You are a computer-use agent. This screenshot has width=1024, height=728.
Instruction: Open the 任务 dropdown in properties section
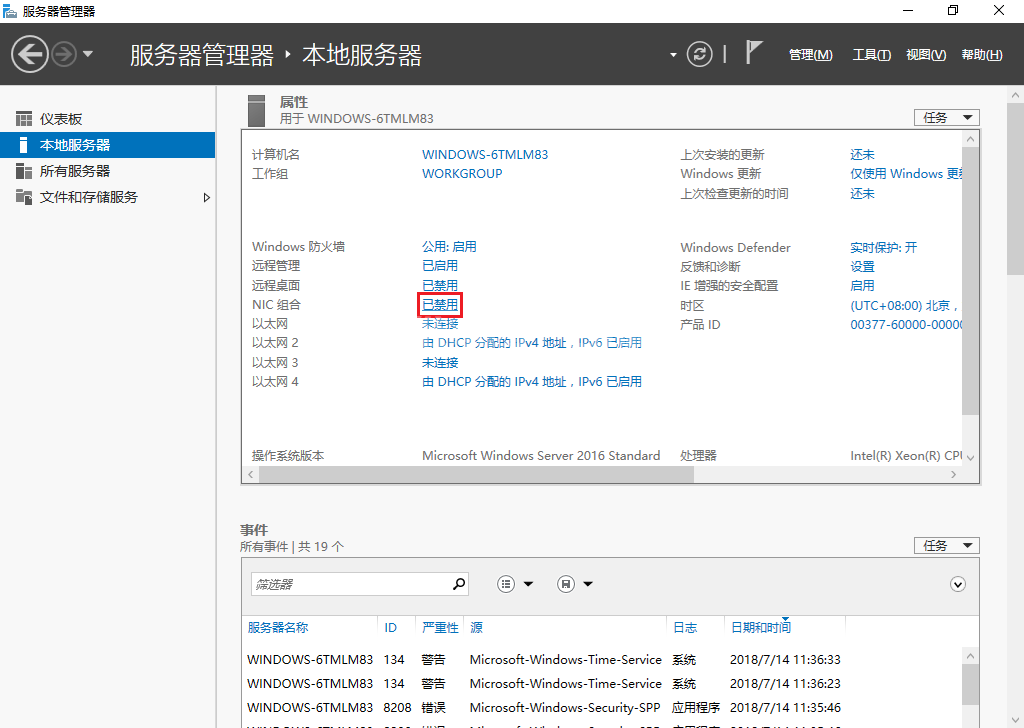946,118
